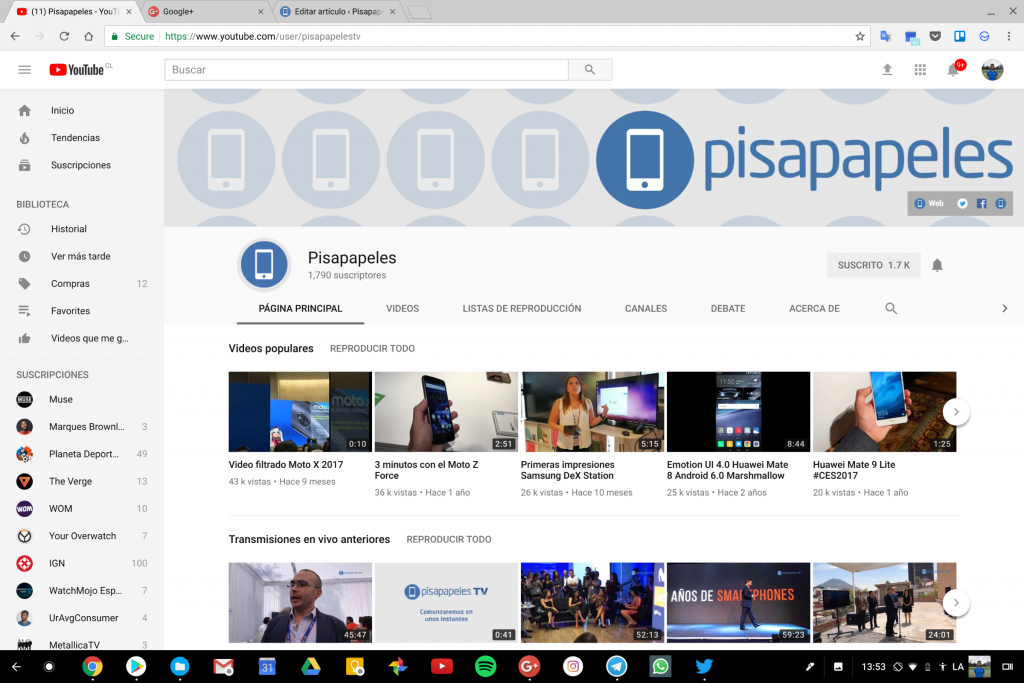This screenshot has width=1024, height=683.
Task: Open Videos que me gustan
Action: (x=82, y=338)
